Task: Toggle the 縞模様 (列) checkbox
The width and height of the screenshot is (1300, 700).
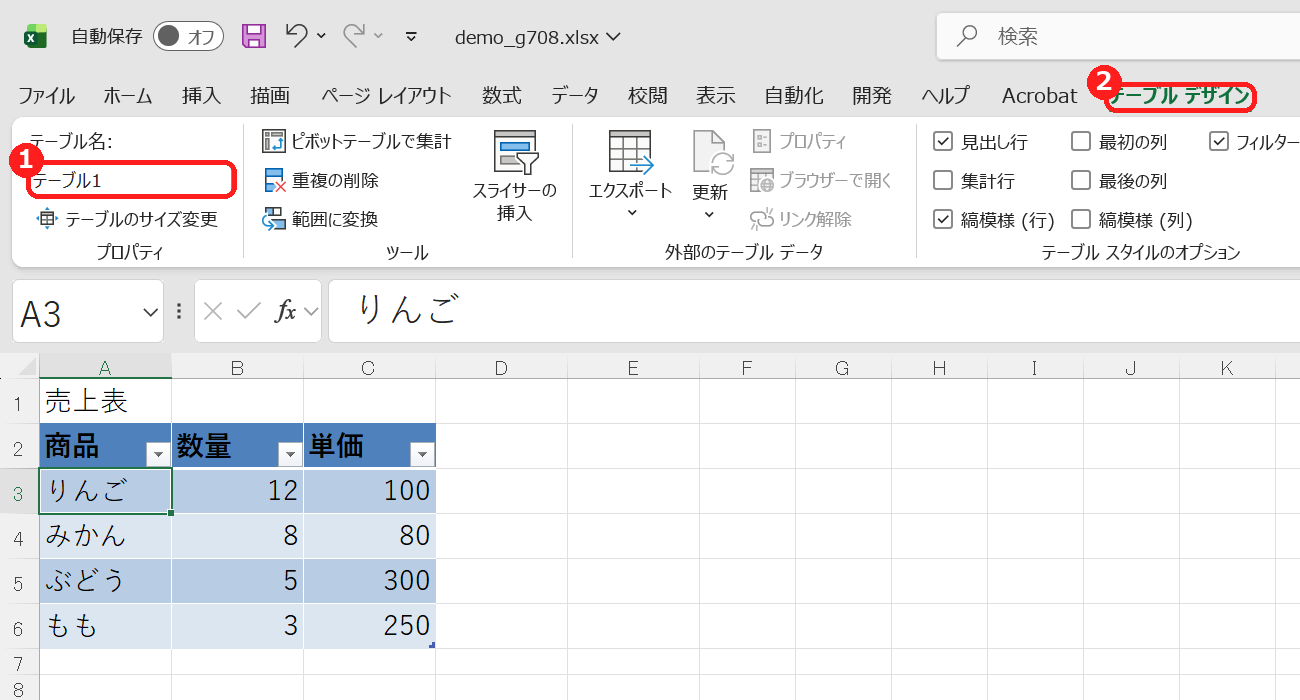Action: pyautogui.click(x=1081, y=219)
